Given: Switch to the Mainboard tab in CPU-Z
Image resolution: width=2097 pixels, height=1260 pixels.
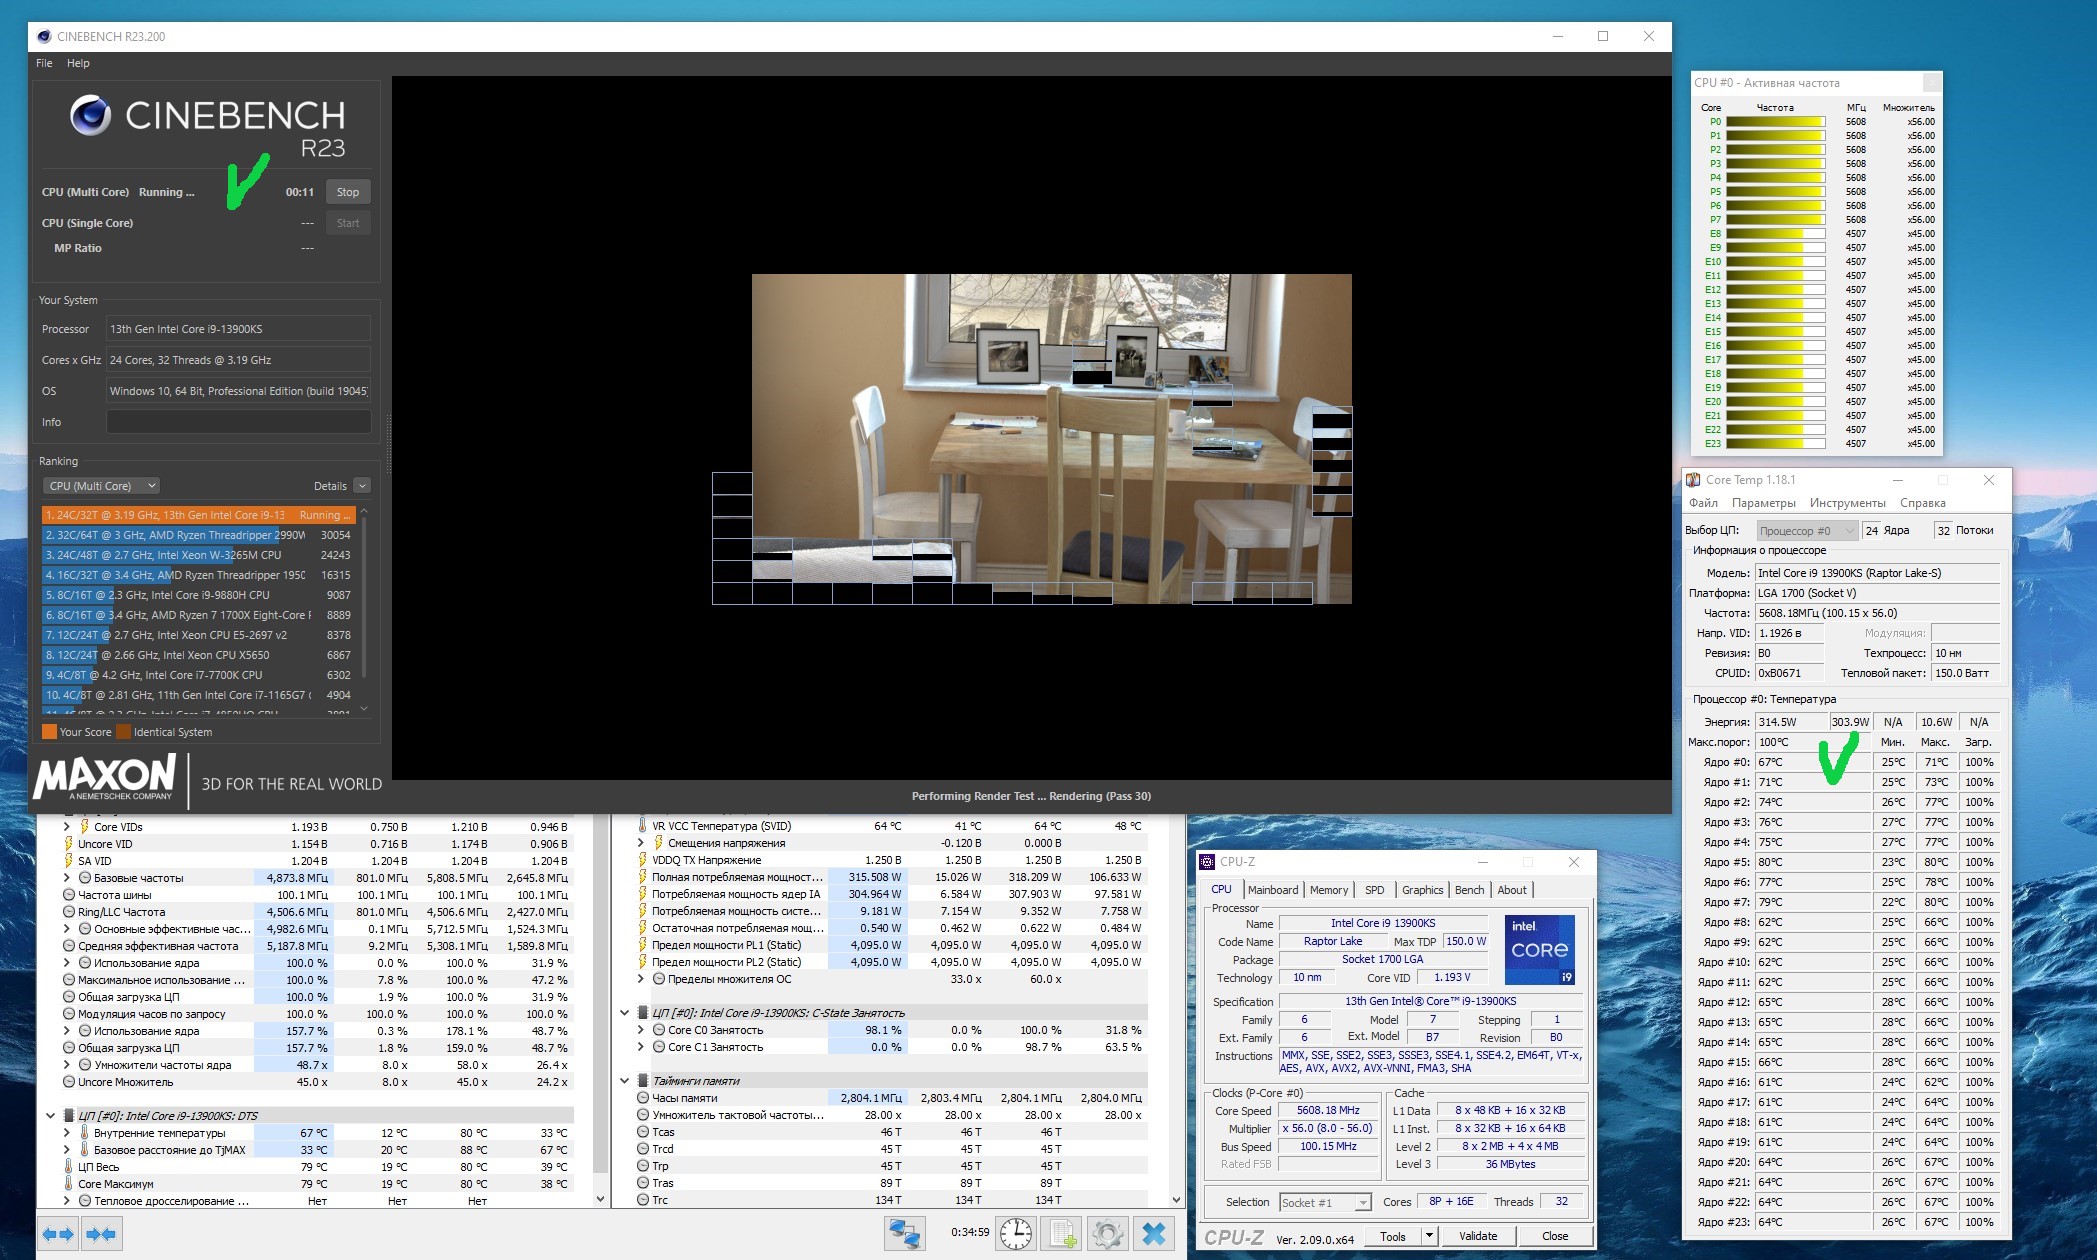Looking at the screenshot, I should click(x=1272, y=890).
